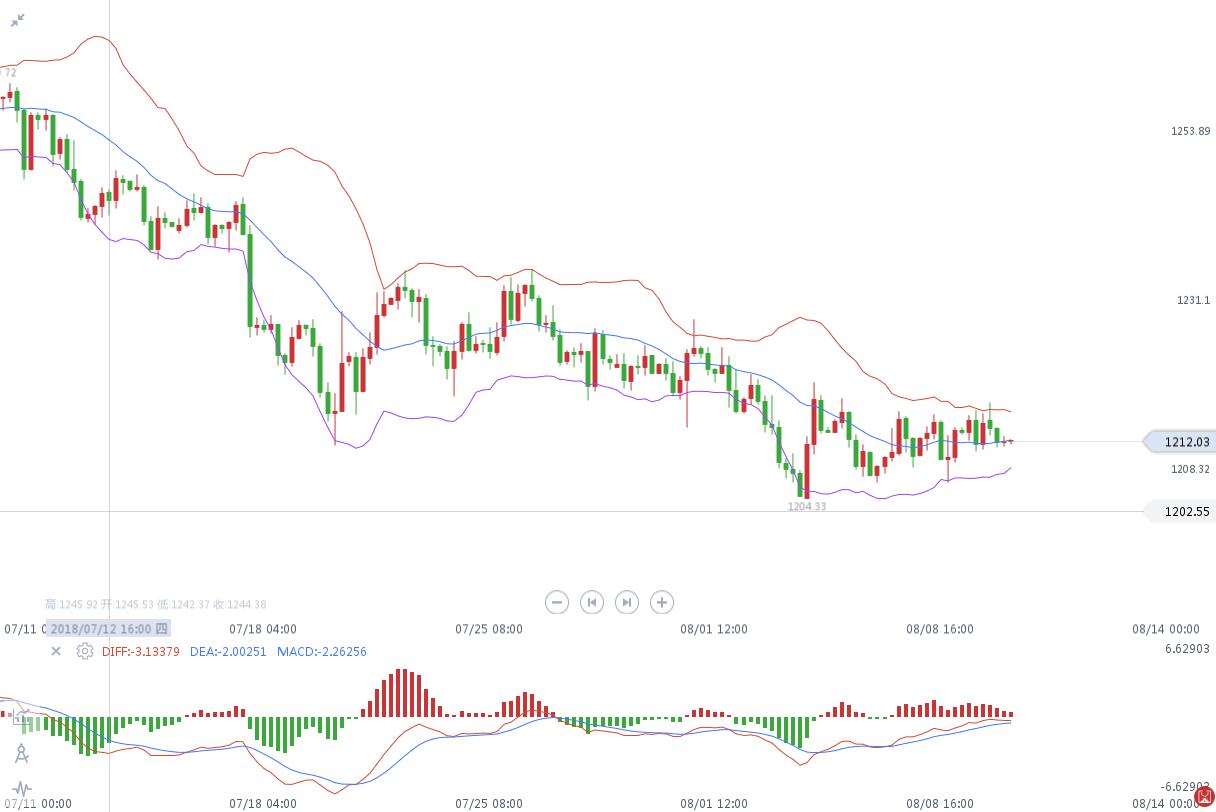Click the chart-type icon above the compass
Image resolution: width=1216 pixels, height=812 pixels.
click(22, 720)
